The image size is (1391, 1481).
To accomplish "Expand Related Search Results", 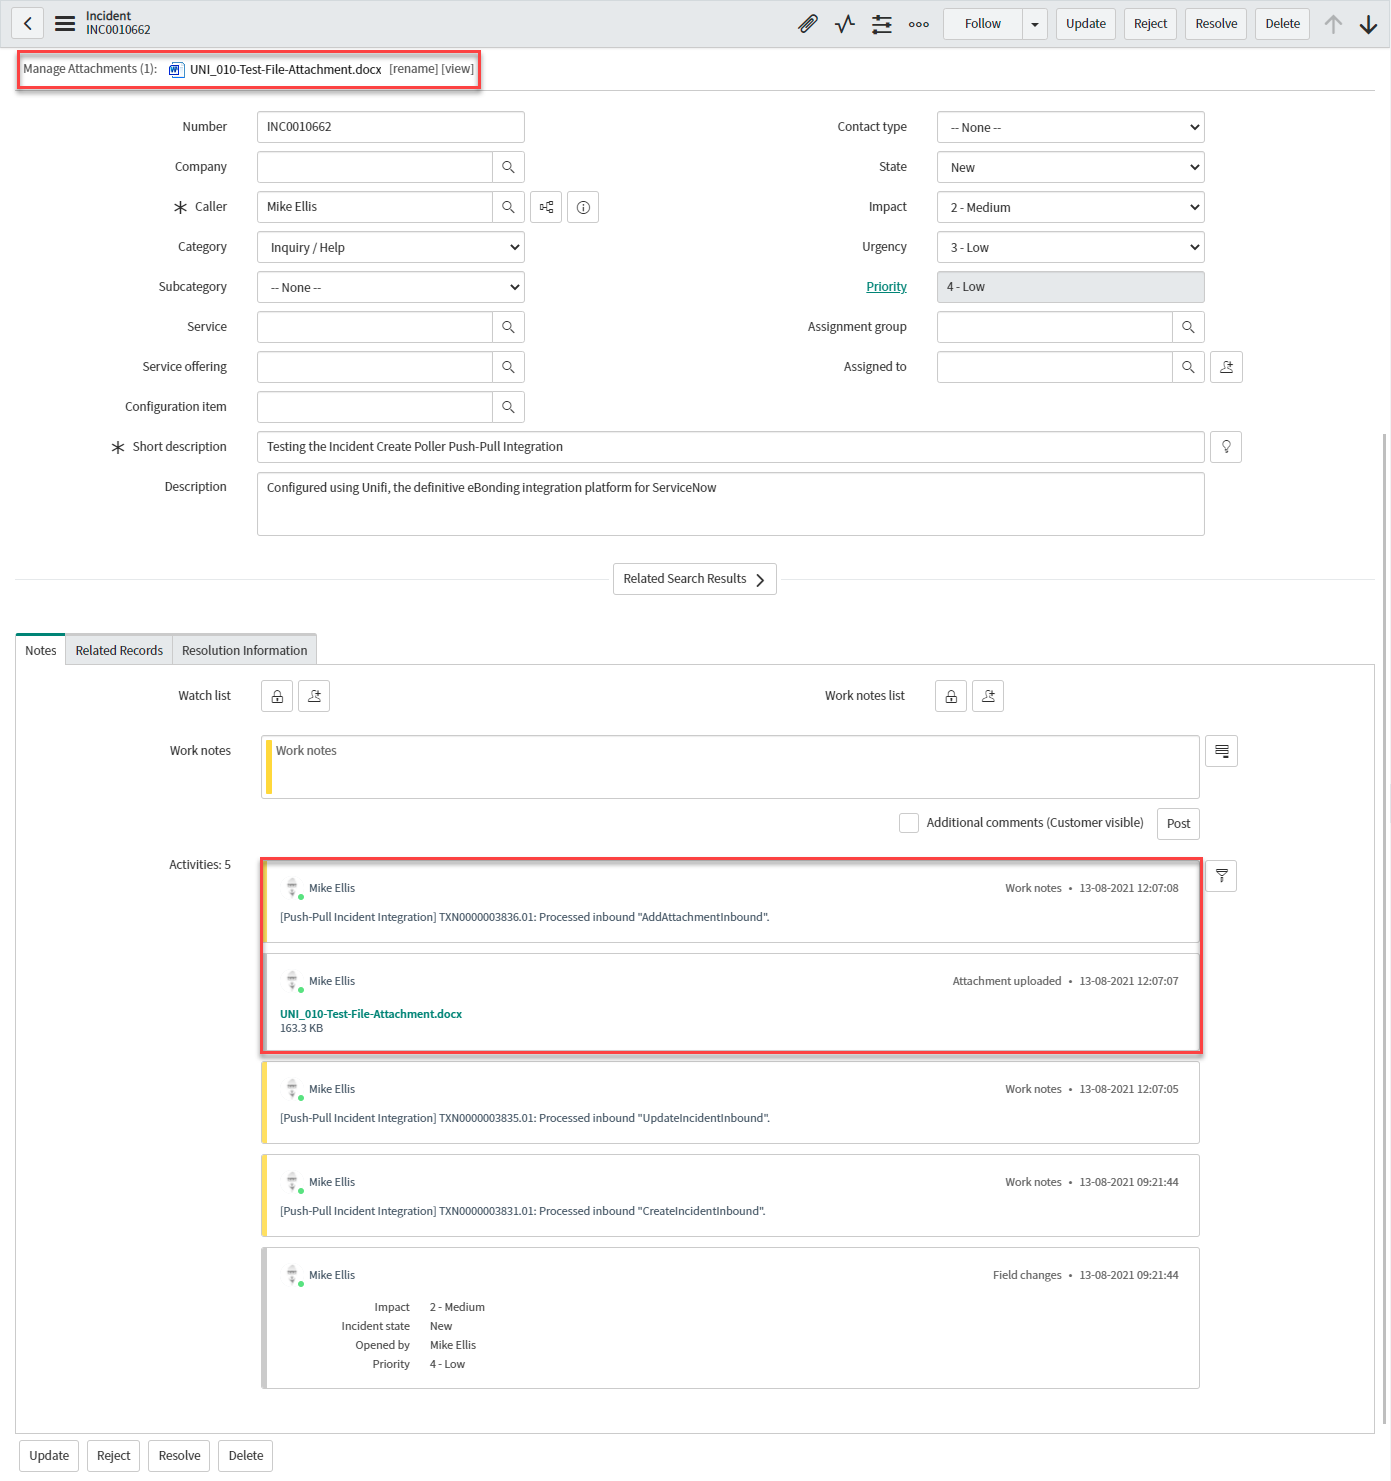I will point(694,579).
